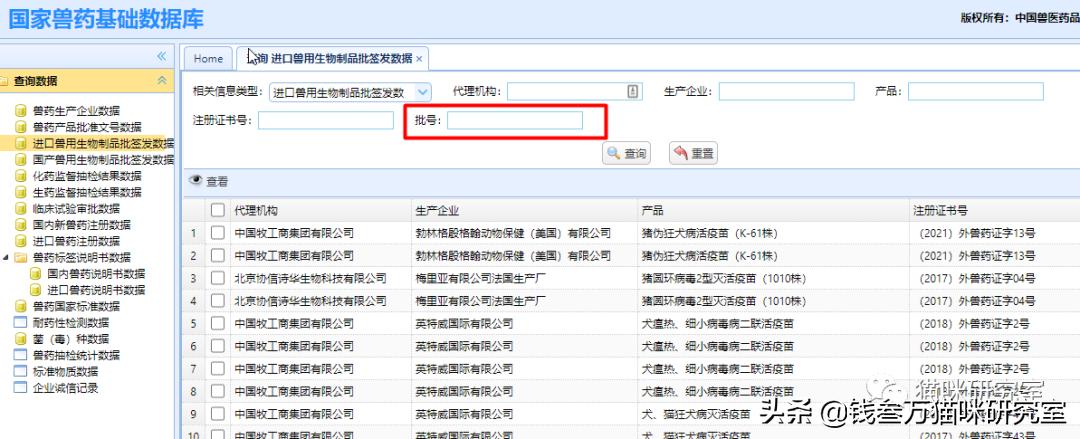The image size is (1080, 439).
Task: Open 进口兽药说明书数据 sub-item
Action: pyautogui.click(x=96, y=290)
